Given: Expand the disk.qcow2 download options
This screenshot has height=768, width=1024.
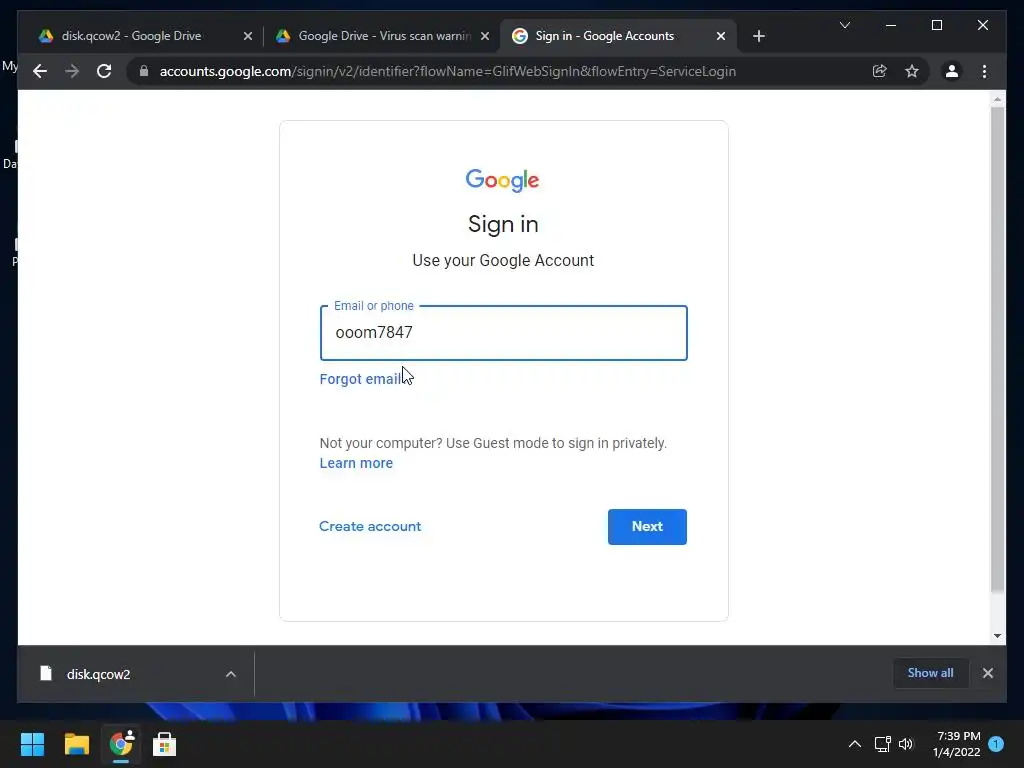Looking at the screenshot, I should point(231,674).
